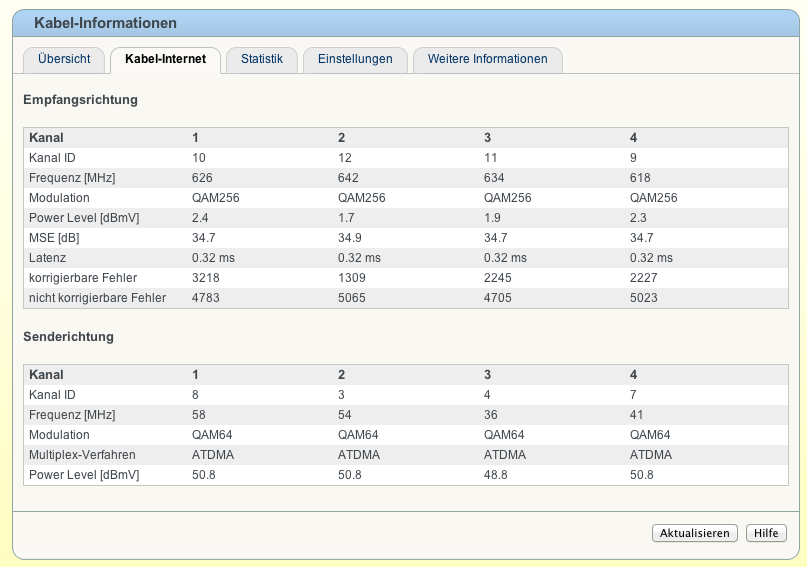The width and height of the screenshot is (807, 567).
Task: Click the Senderichtung section heading
Action: click(68, 337)
